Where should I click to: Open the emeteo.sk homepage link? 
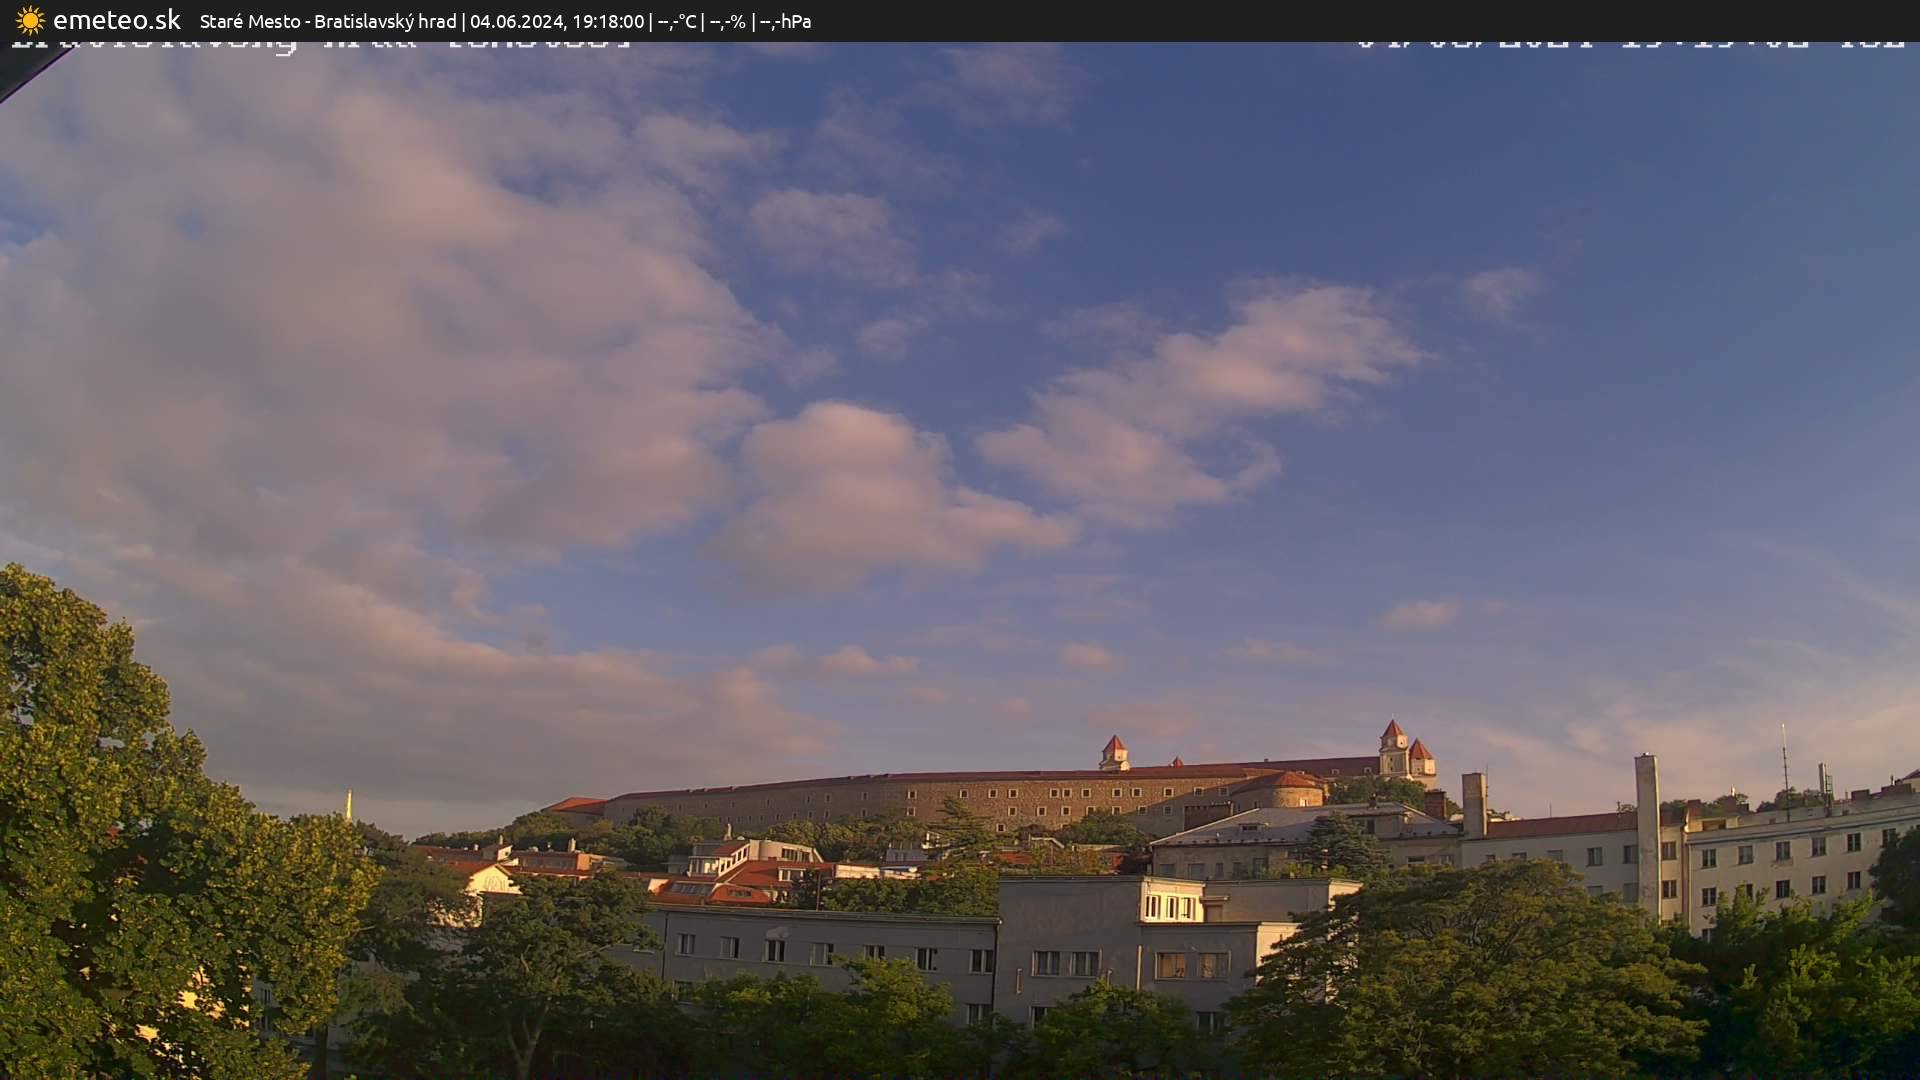coord(118,19)
